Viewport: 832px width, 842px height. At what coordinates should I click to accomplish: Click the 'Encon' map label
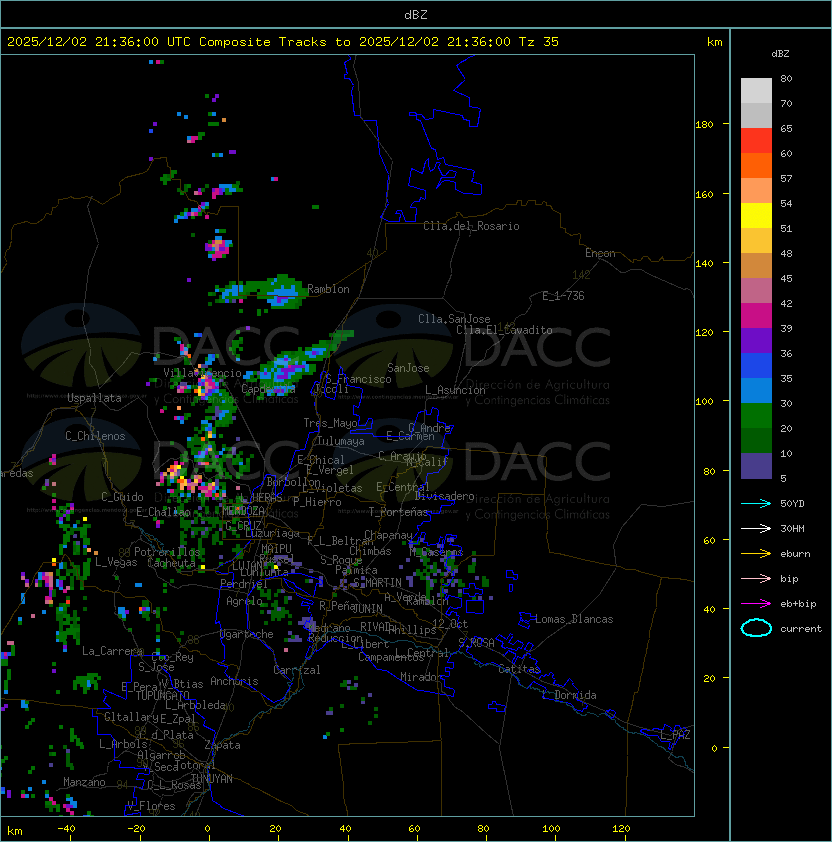[x=600, y=253]
